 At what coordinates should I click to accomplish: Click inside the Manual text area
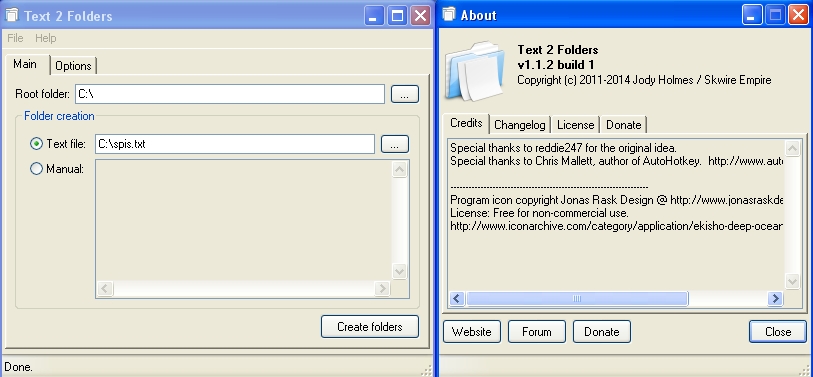click(x=244, y=220)
